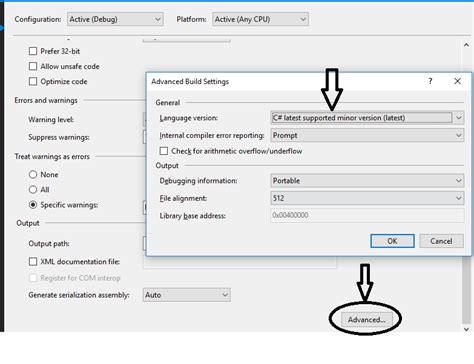474x364 pixels.
Task: Select the None warnings radio button
Action: [x=33, y=174]
